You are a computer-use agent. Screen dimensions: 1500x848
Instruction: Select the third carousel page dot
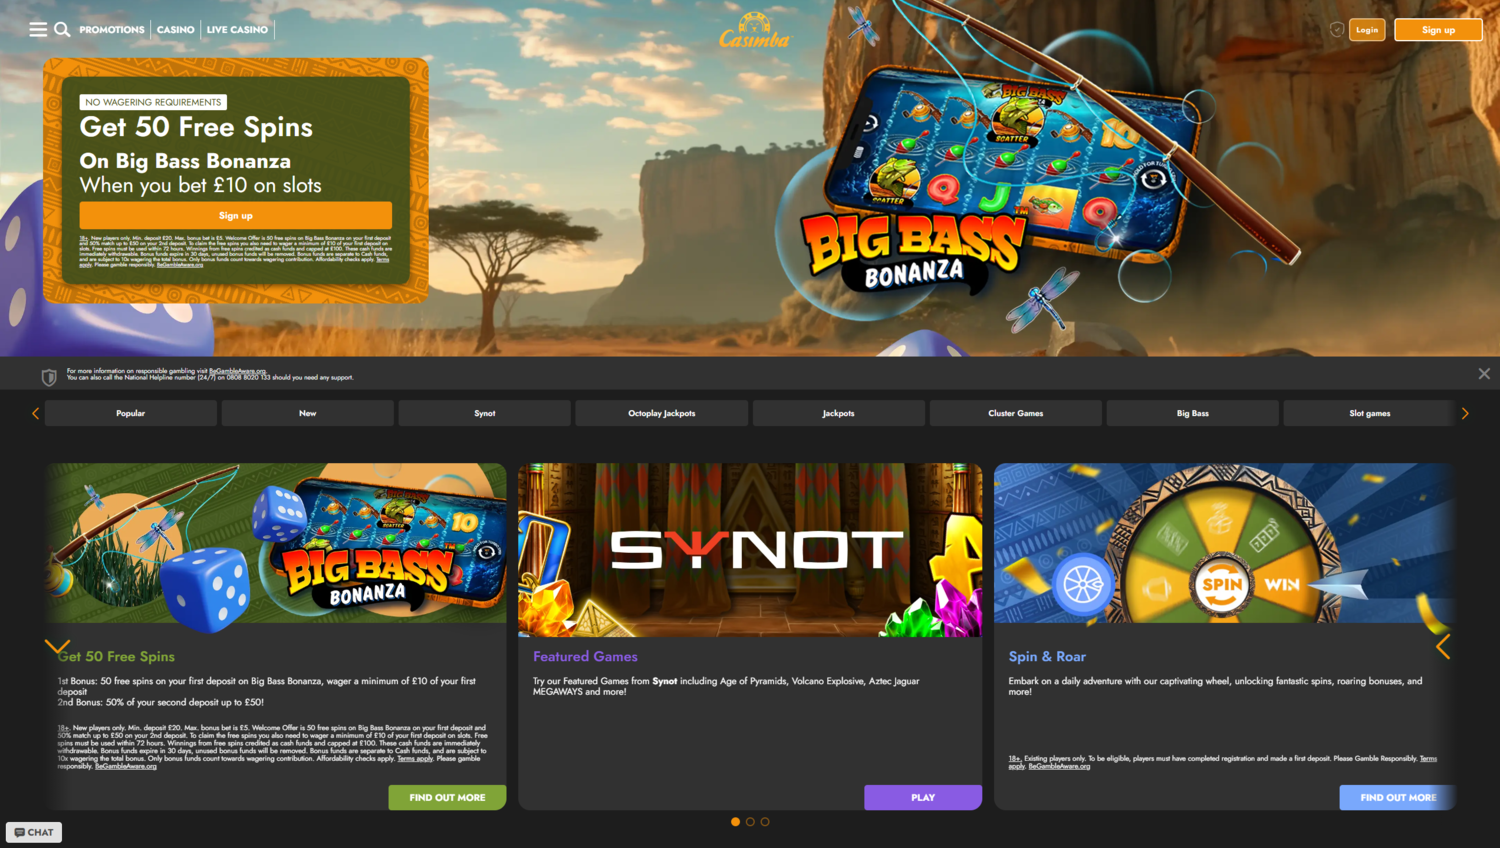pos(765,822)
